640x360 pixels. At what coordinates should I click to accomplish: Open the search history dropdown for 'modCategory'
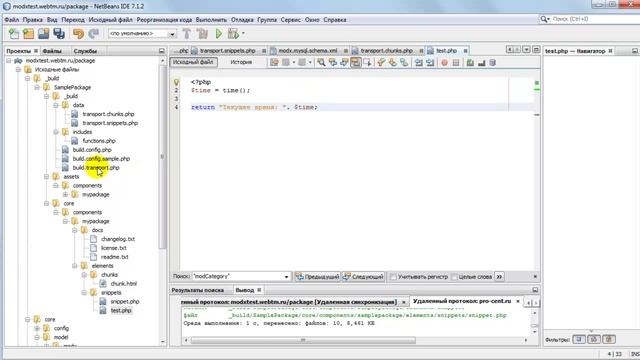(286, 277)
